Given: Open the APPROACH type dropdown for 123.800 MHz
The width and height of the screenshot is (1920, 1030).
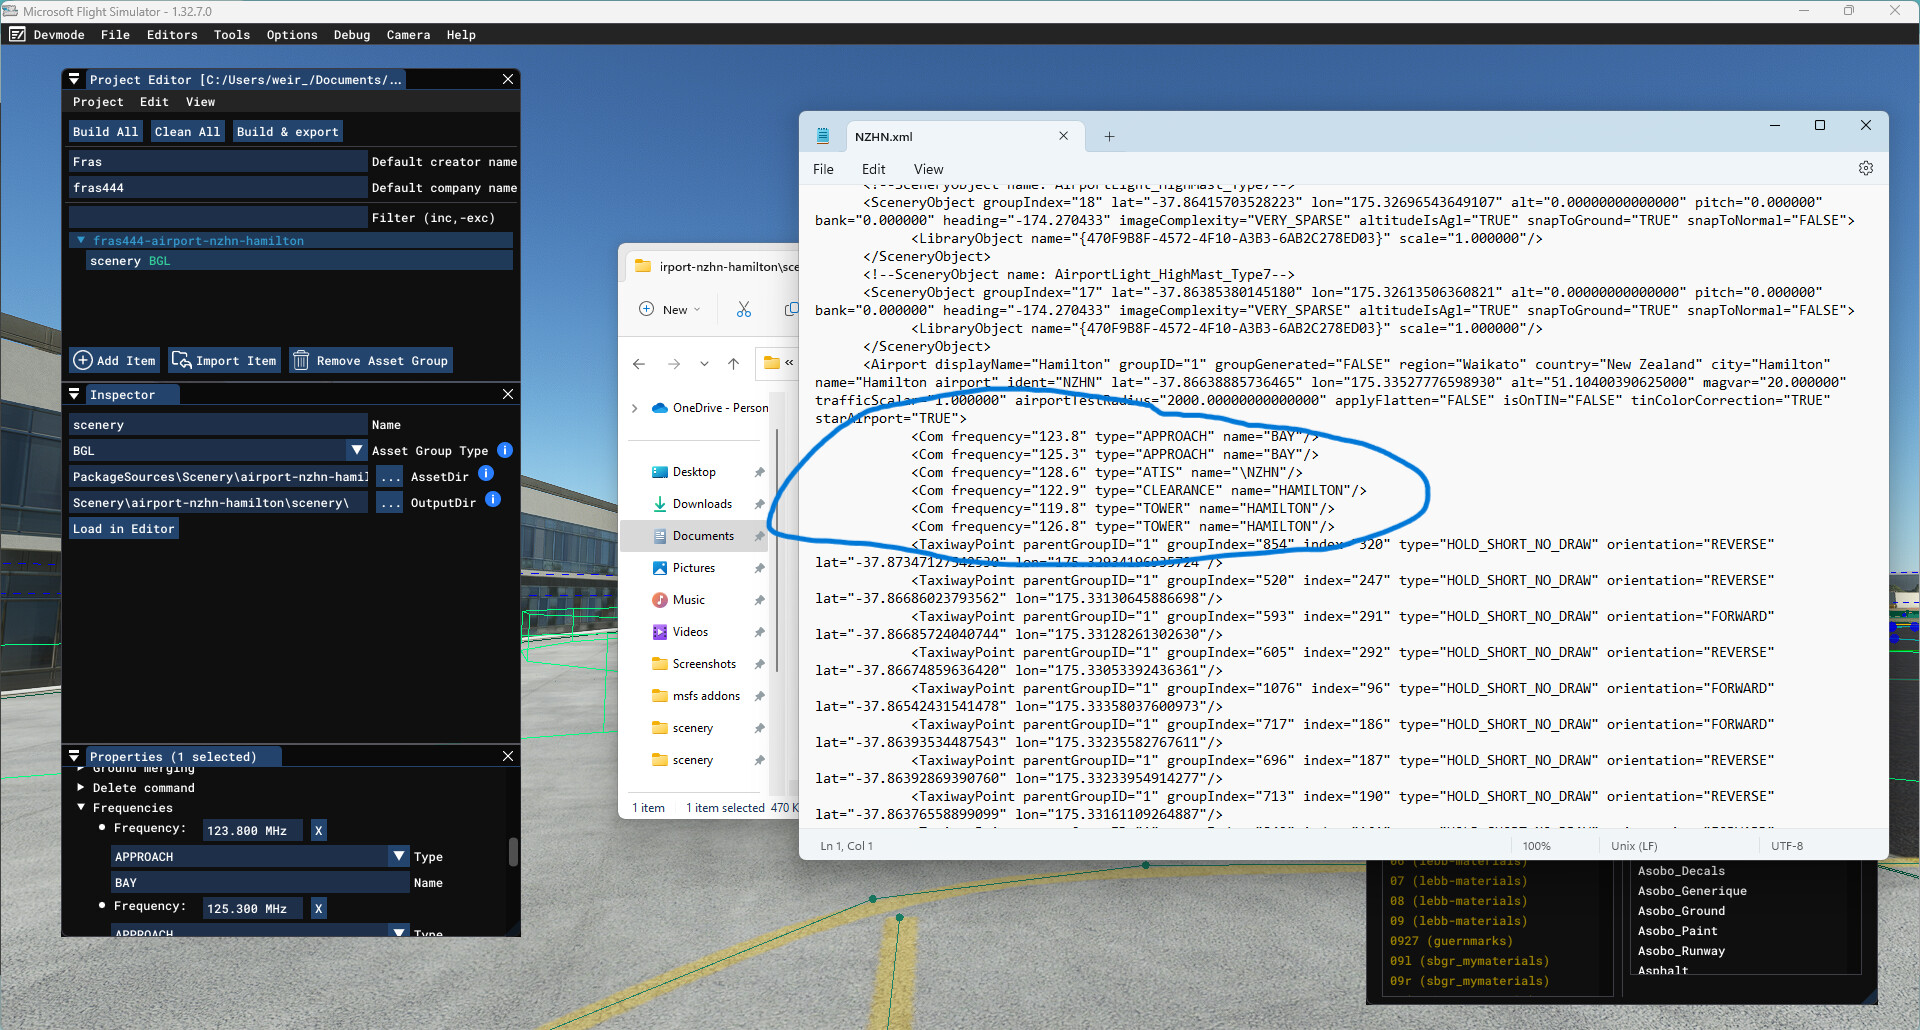Looking at the screenshot, I should 399,856.
